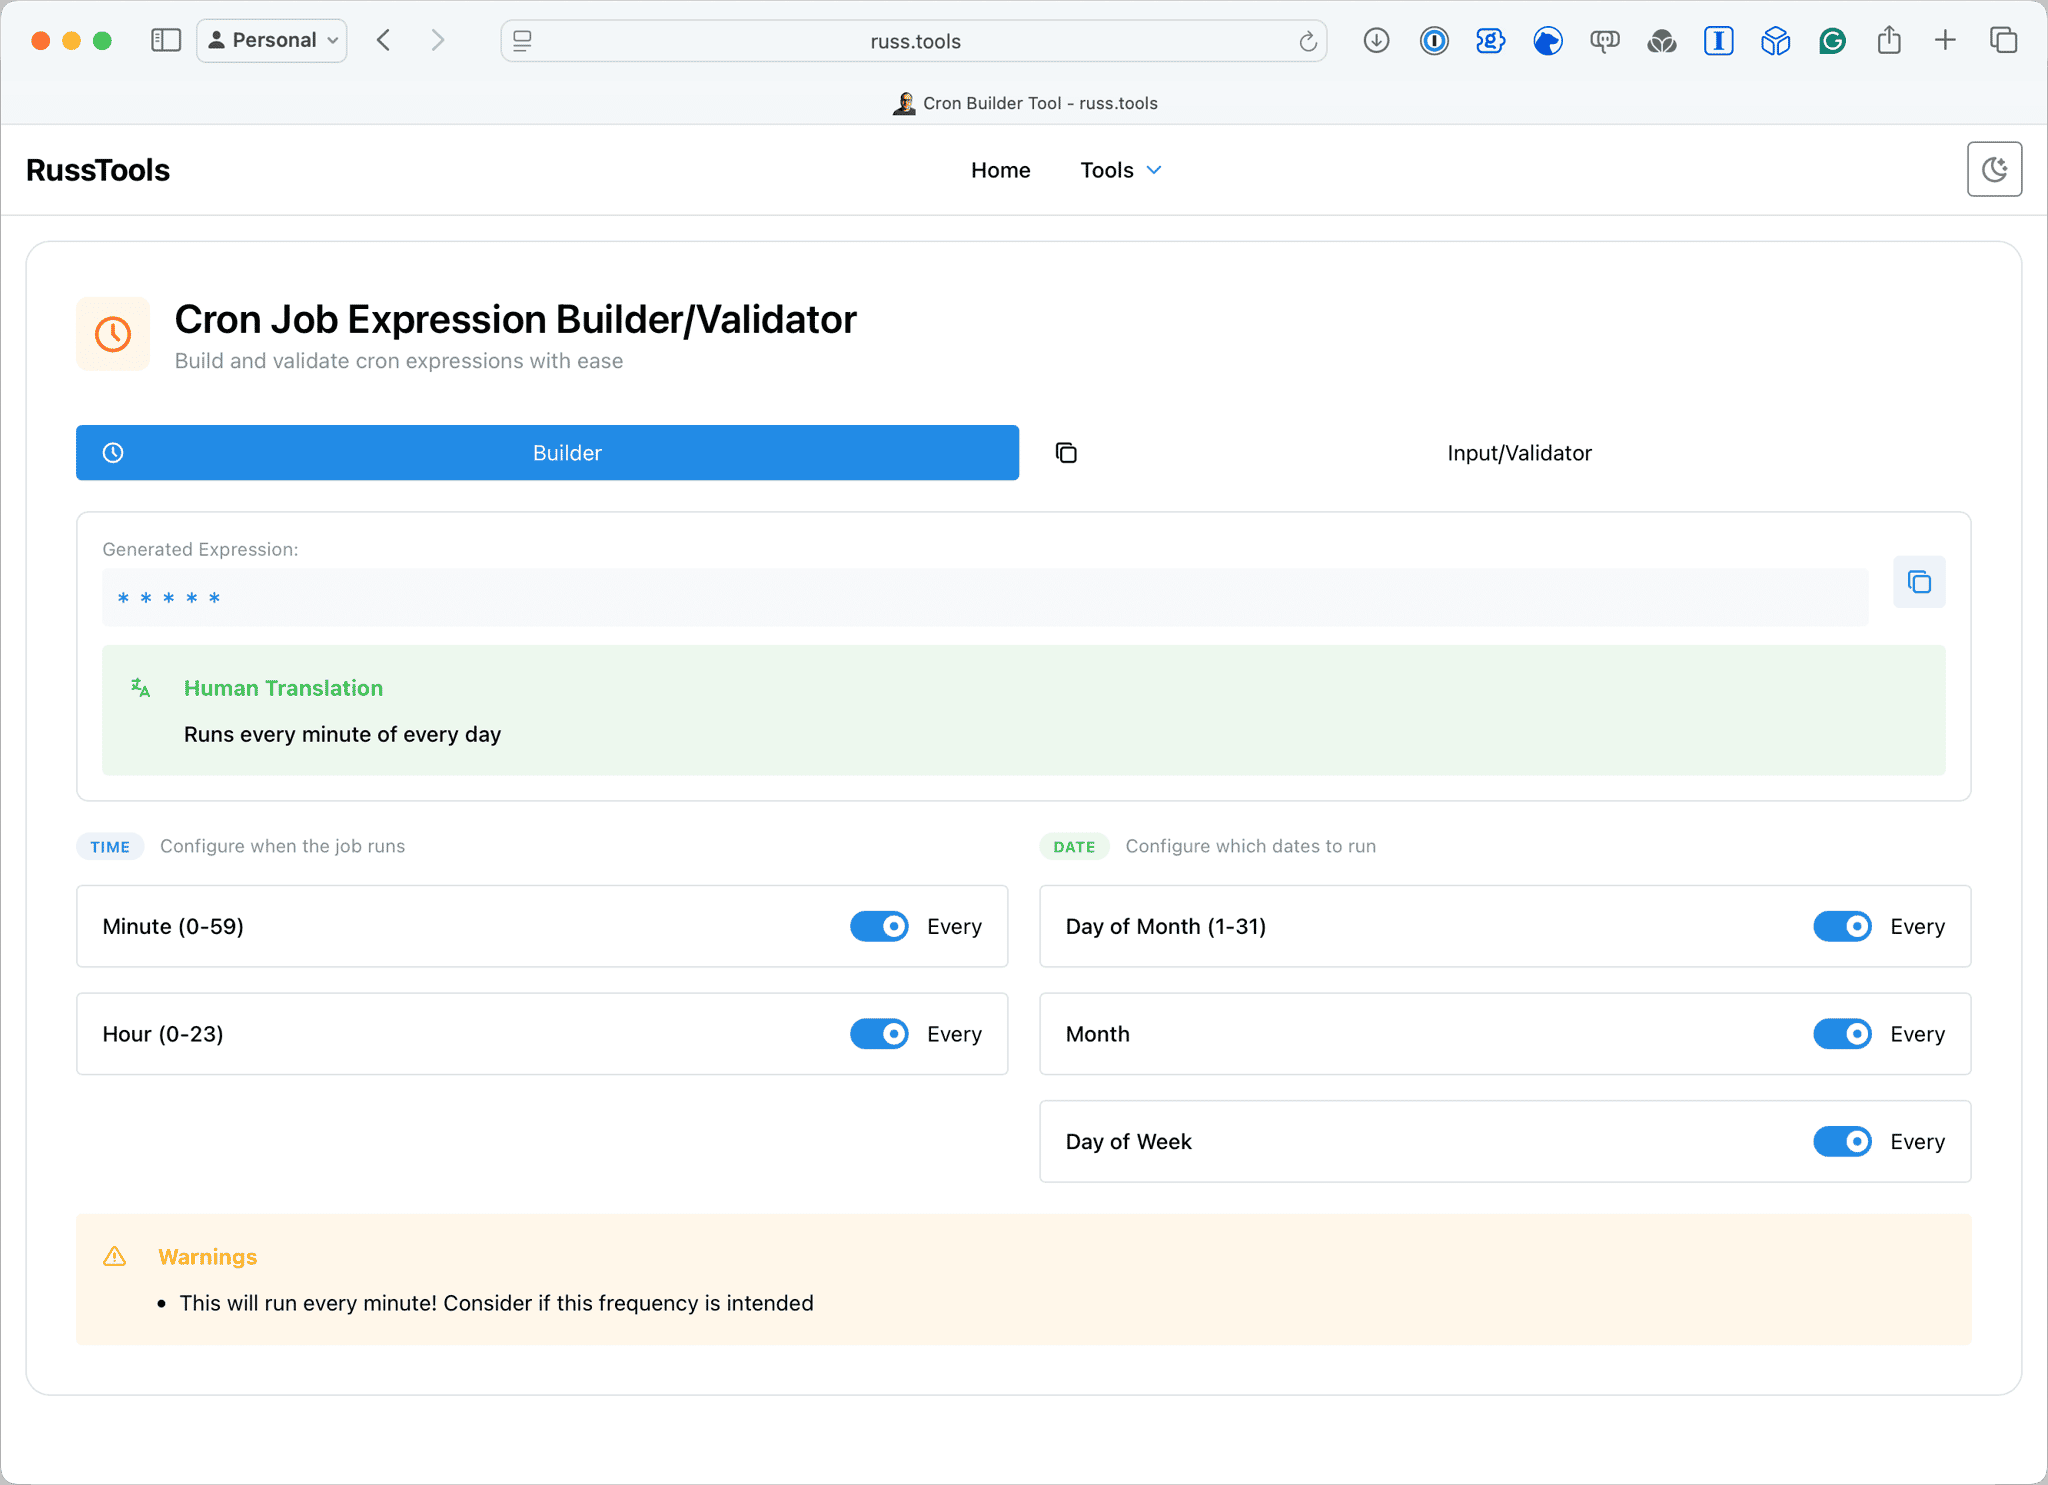Reload page using the refresh icon
The image size is (2048, 1485).
[1307, 41]
